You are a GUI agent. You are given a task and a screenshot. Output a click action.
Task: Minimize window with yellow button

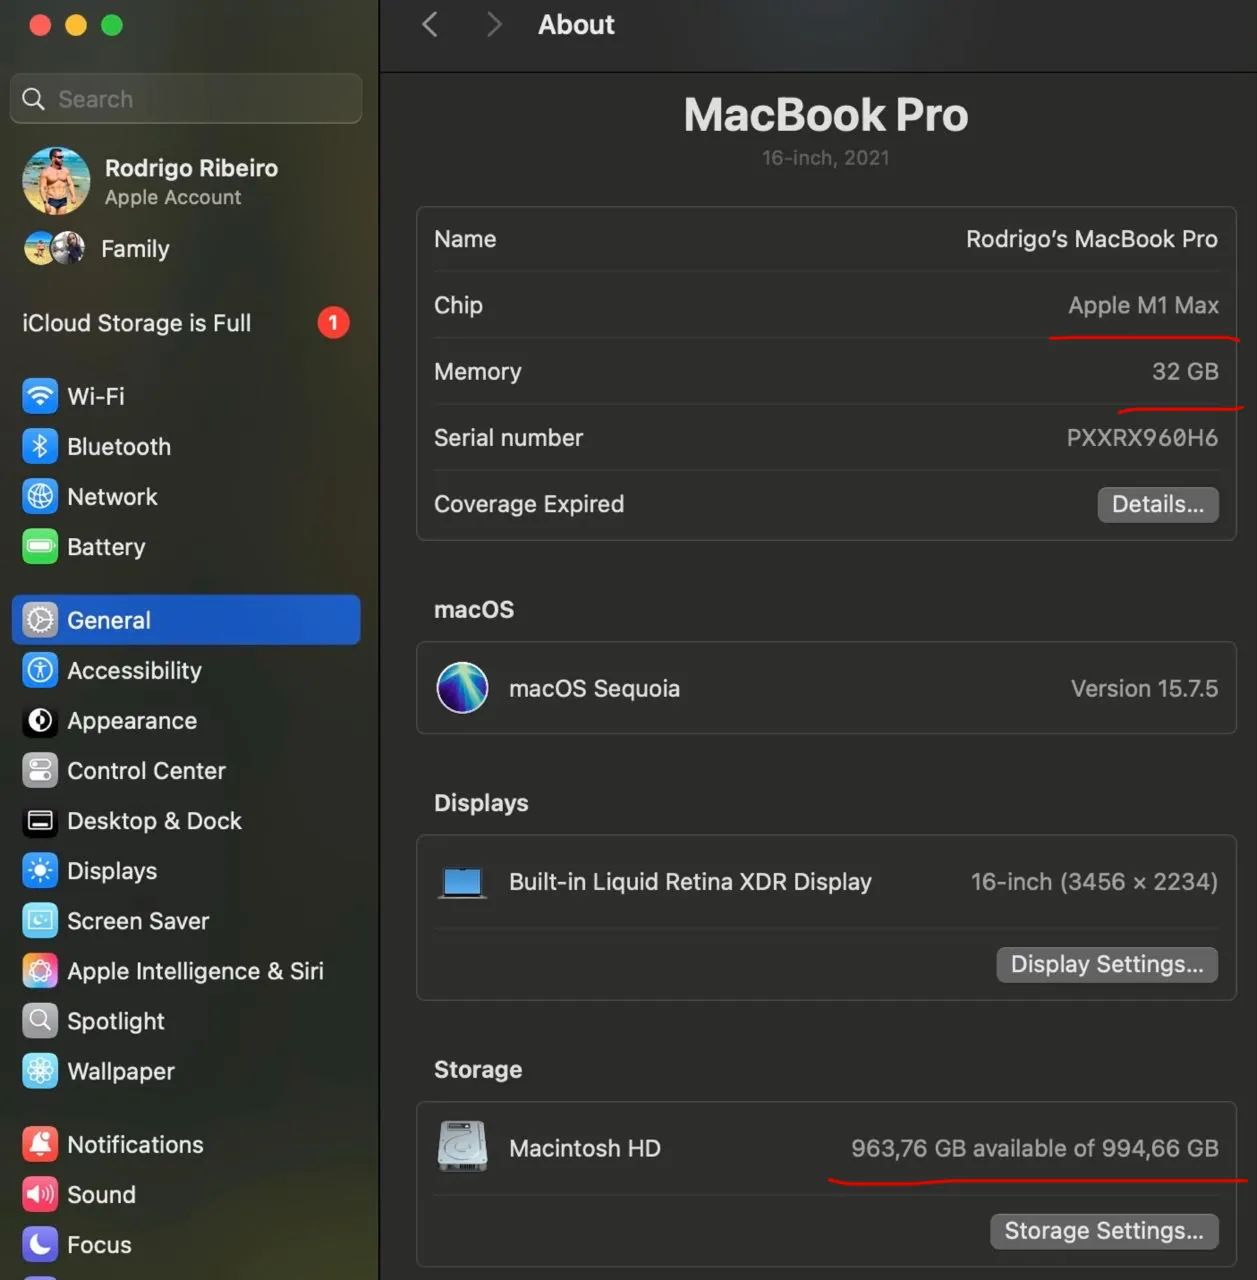click(76, 25)
